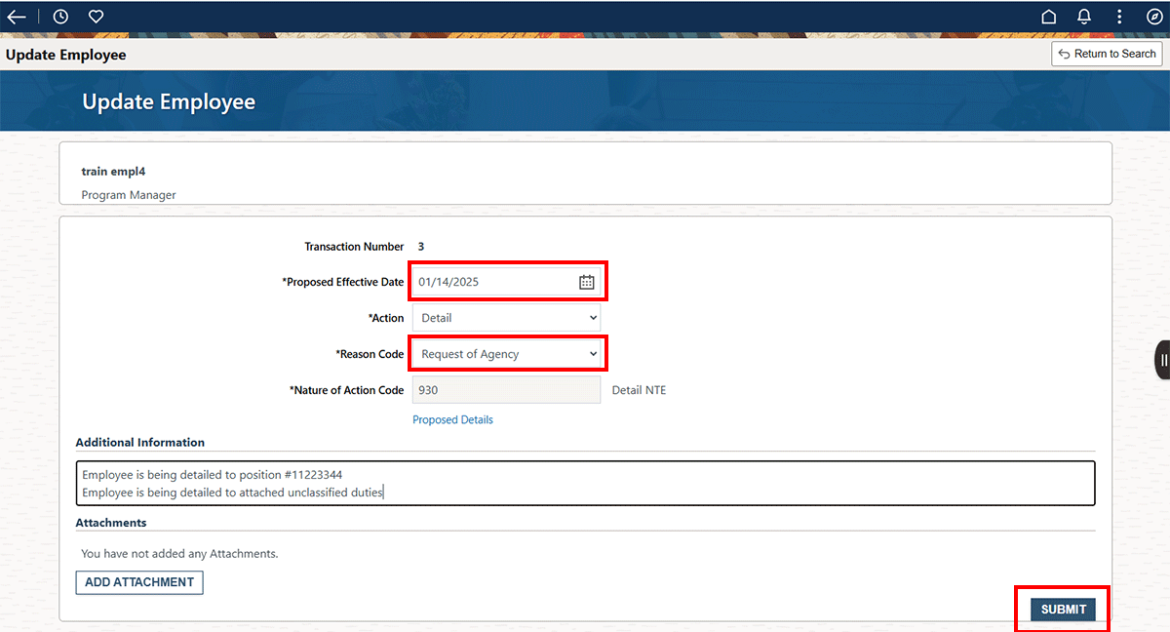Click the Proposed Effective Date field

coord(490,281)
